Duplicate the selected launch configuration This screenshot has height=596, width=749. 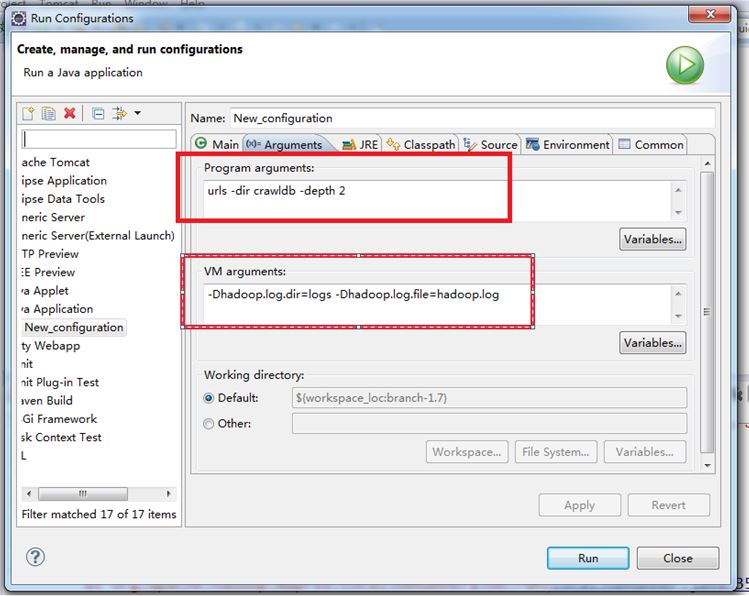click(x=49, y=114)
